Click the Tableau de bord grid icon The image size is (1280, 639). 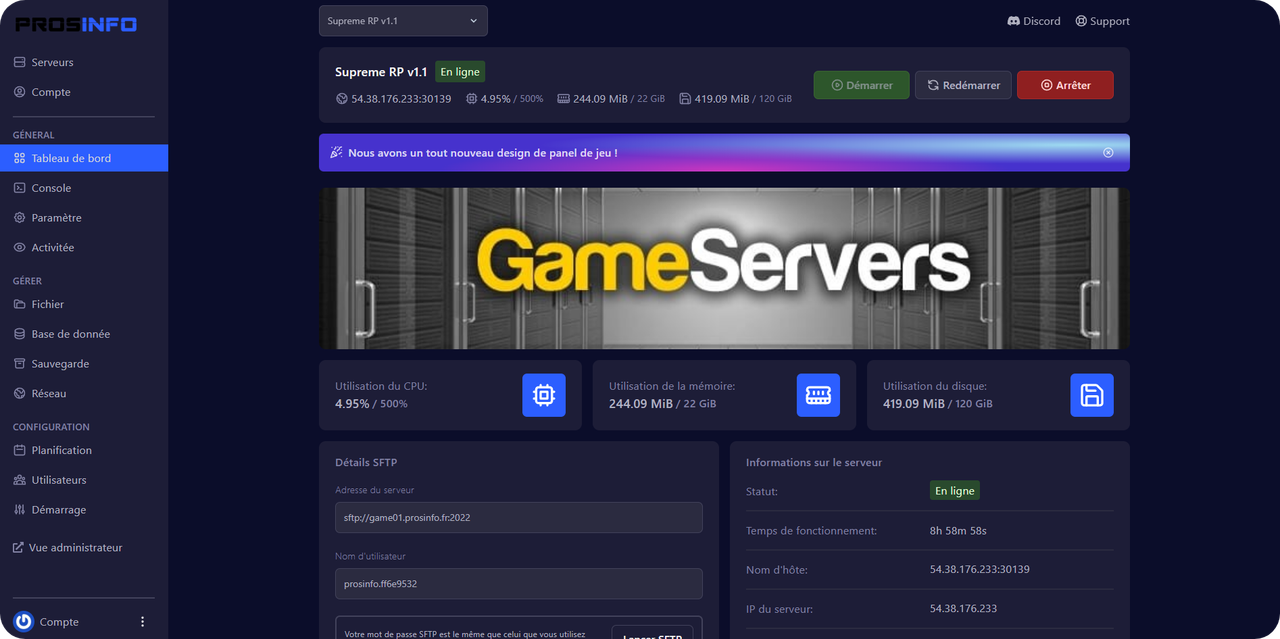pyautogui.click(x=20, y=158)
